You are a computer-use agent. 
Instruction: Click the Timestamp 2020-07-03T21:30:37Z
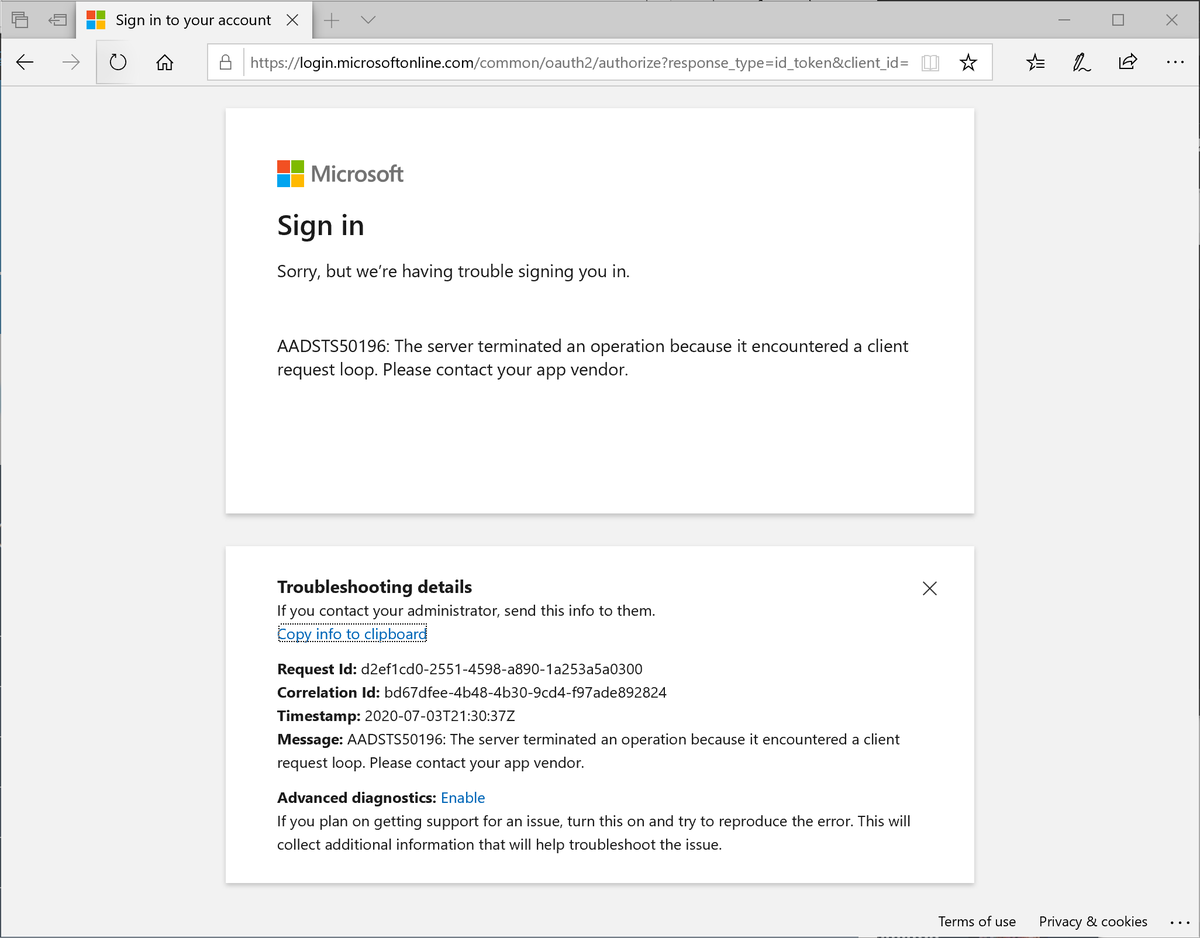tap(440, 716)
